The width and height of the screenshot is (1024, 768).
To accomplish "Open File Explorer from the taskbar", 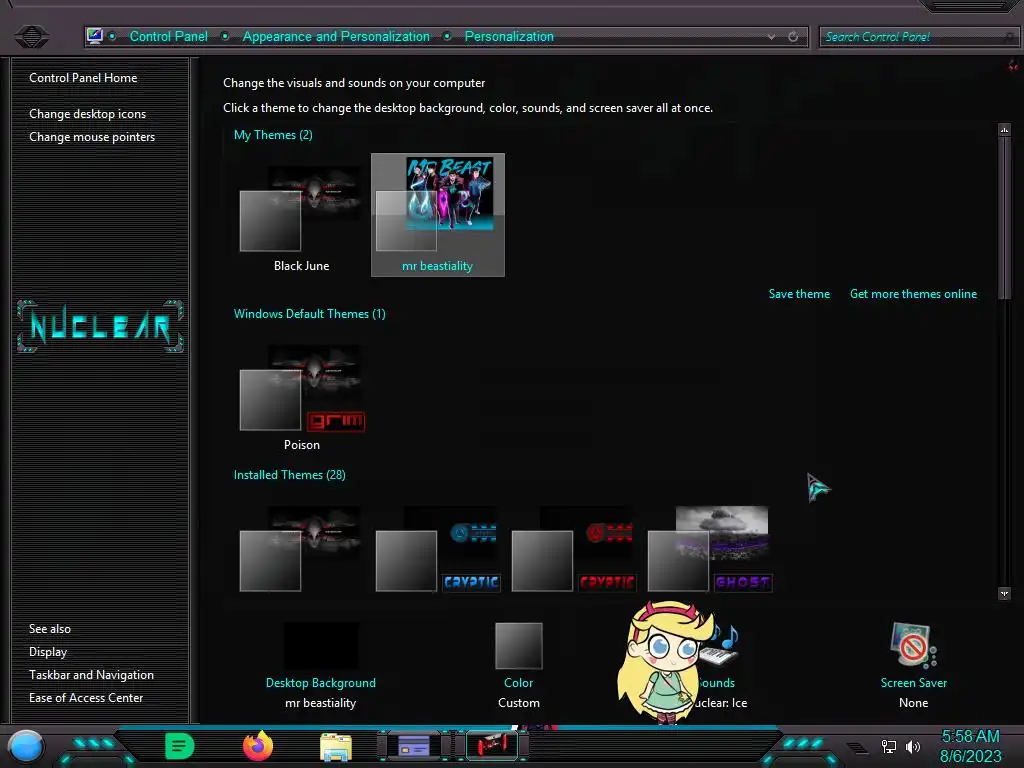I will (x=336, y=747).
